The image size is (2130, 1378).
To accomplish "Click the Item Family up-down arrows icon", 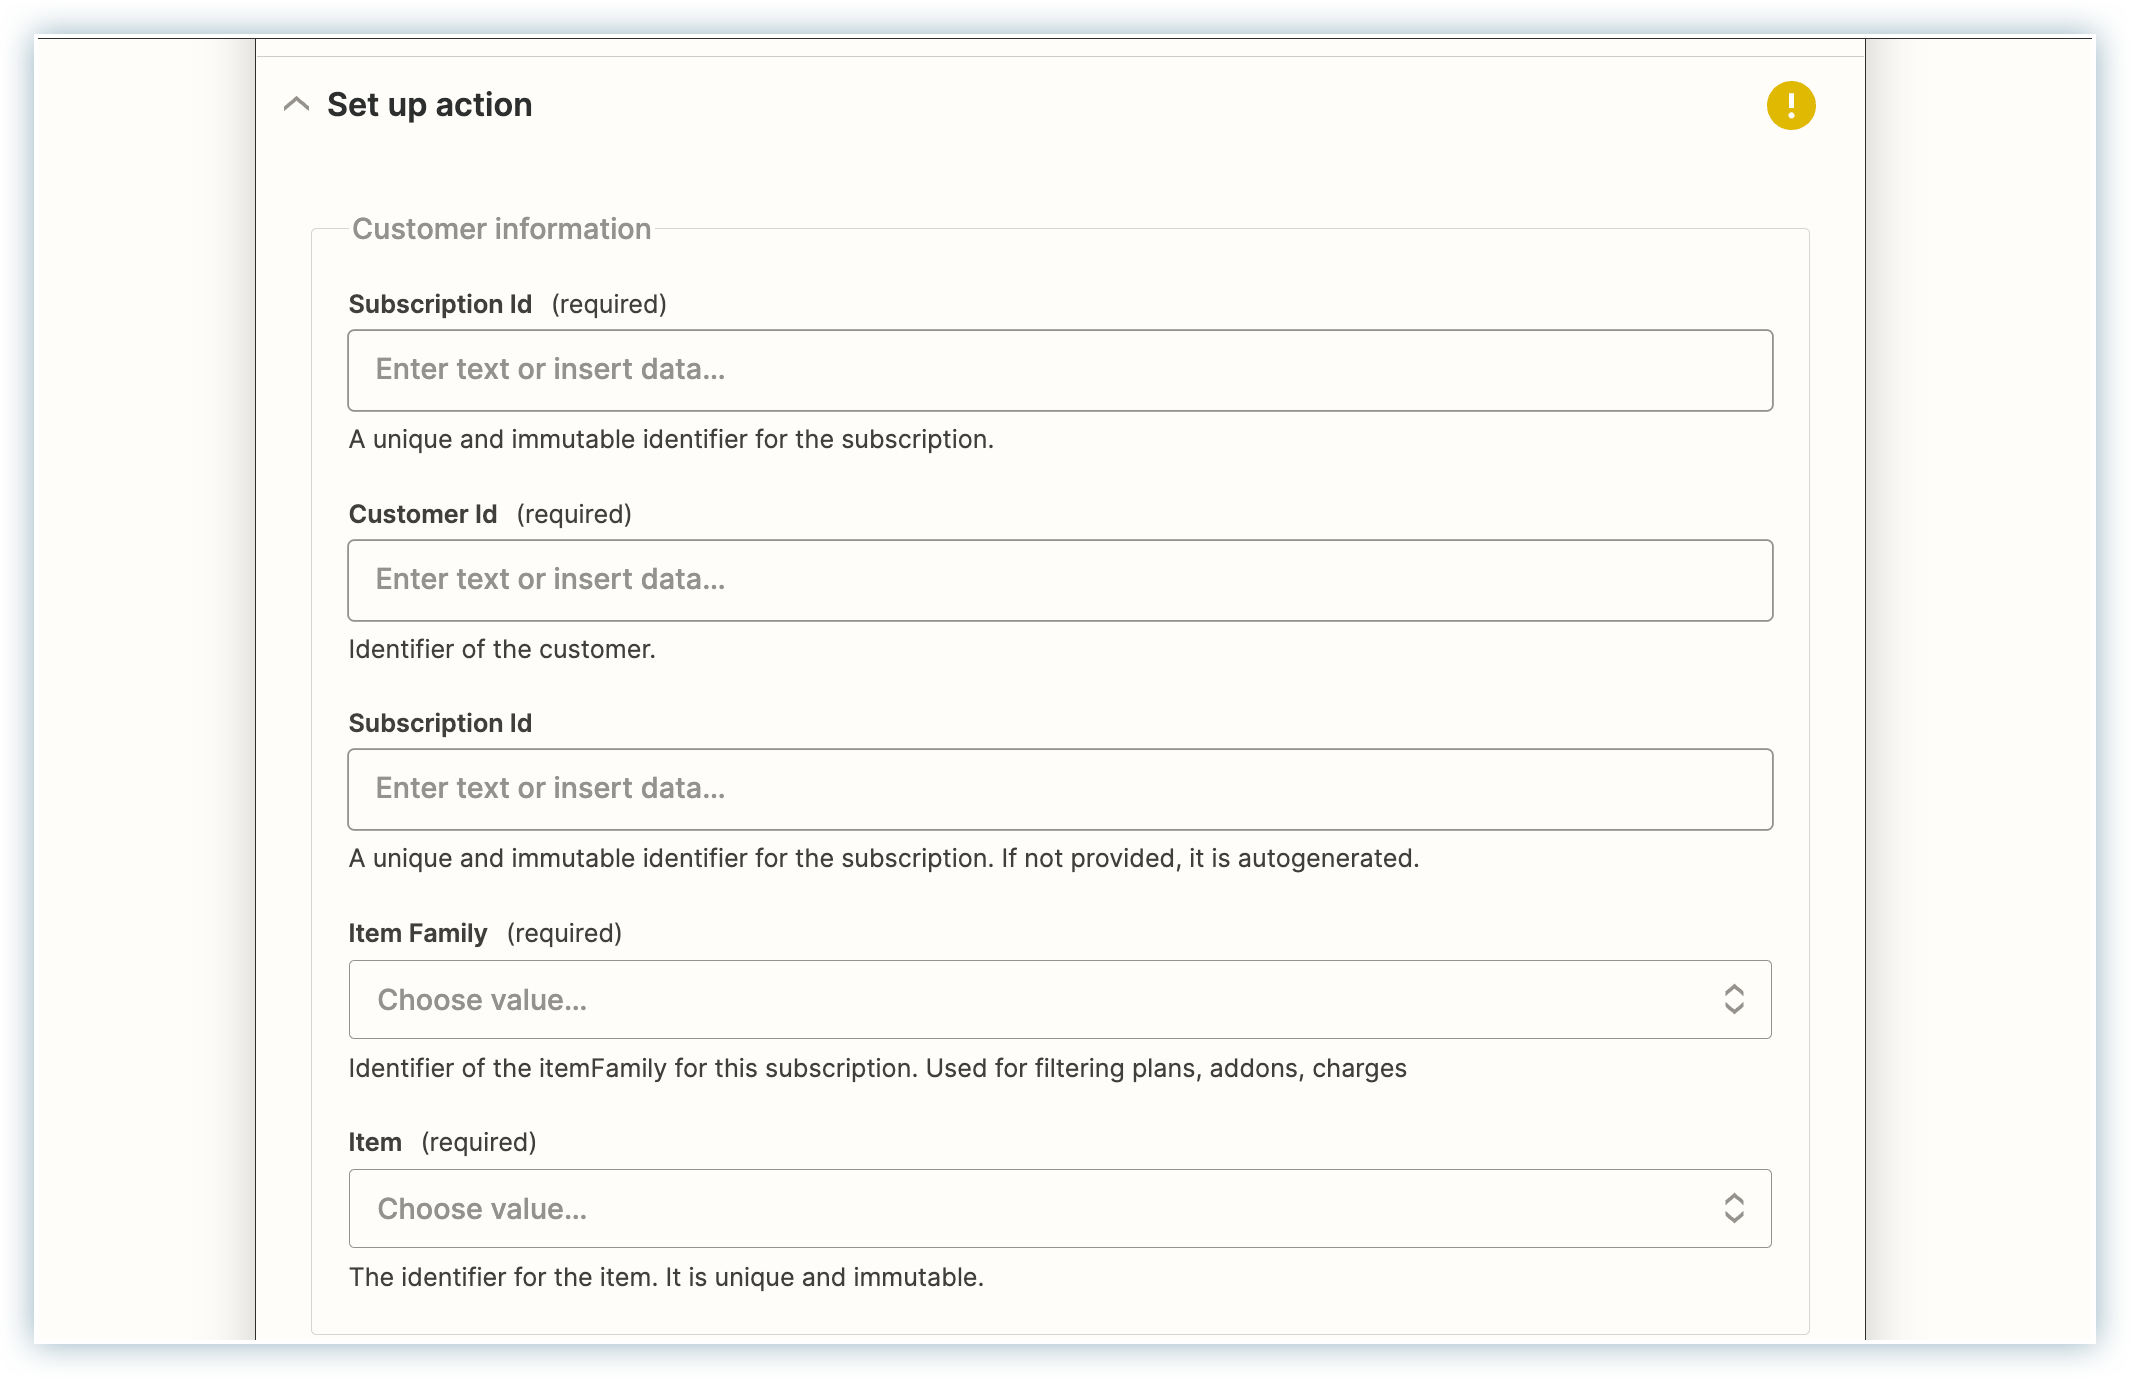I will point(1734,999).
